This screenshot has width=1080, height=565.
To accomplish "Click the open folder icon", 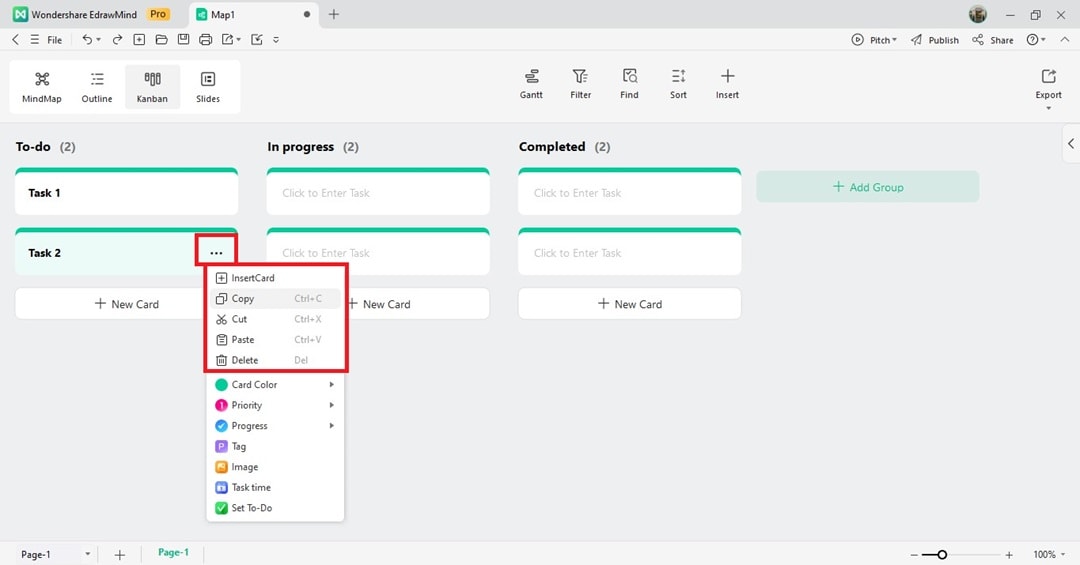I will (161, 40).
